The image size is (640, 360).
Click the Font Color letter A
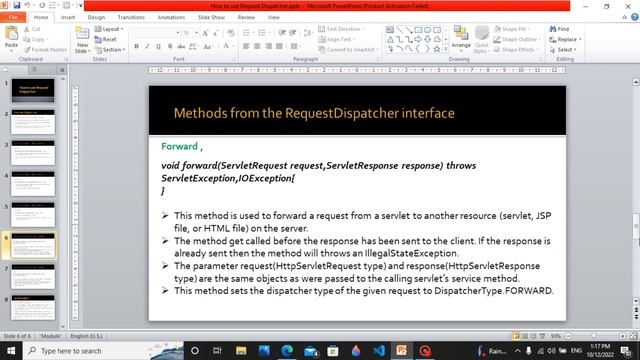pos(226,46)
